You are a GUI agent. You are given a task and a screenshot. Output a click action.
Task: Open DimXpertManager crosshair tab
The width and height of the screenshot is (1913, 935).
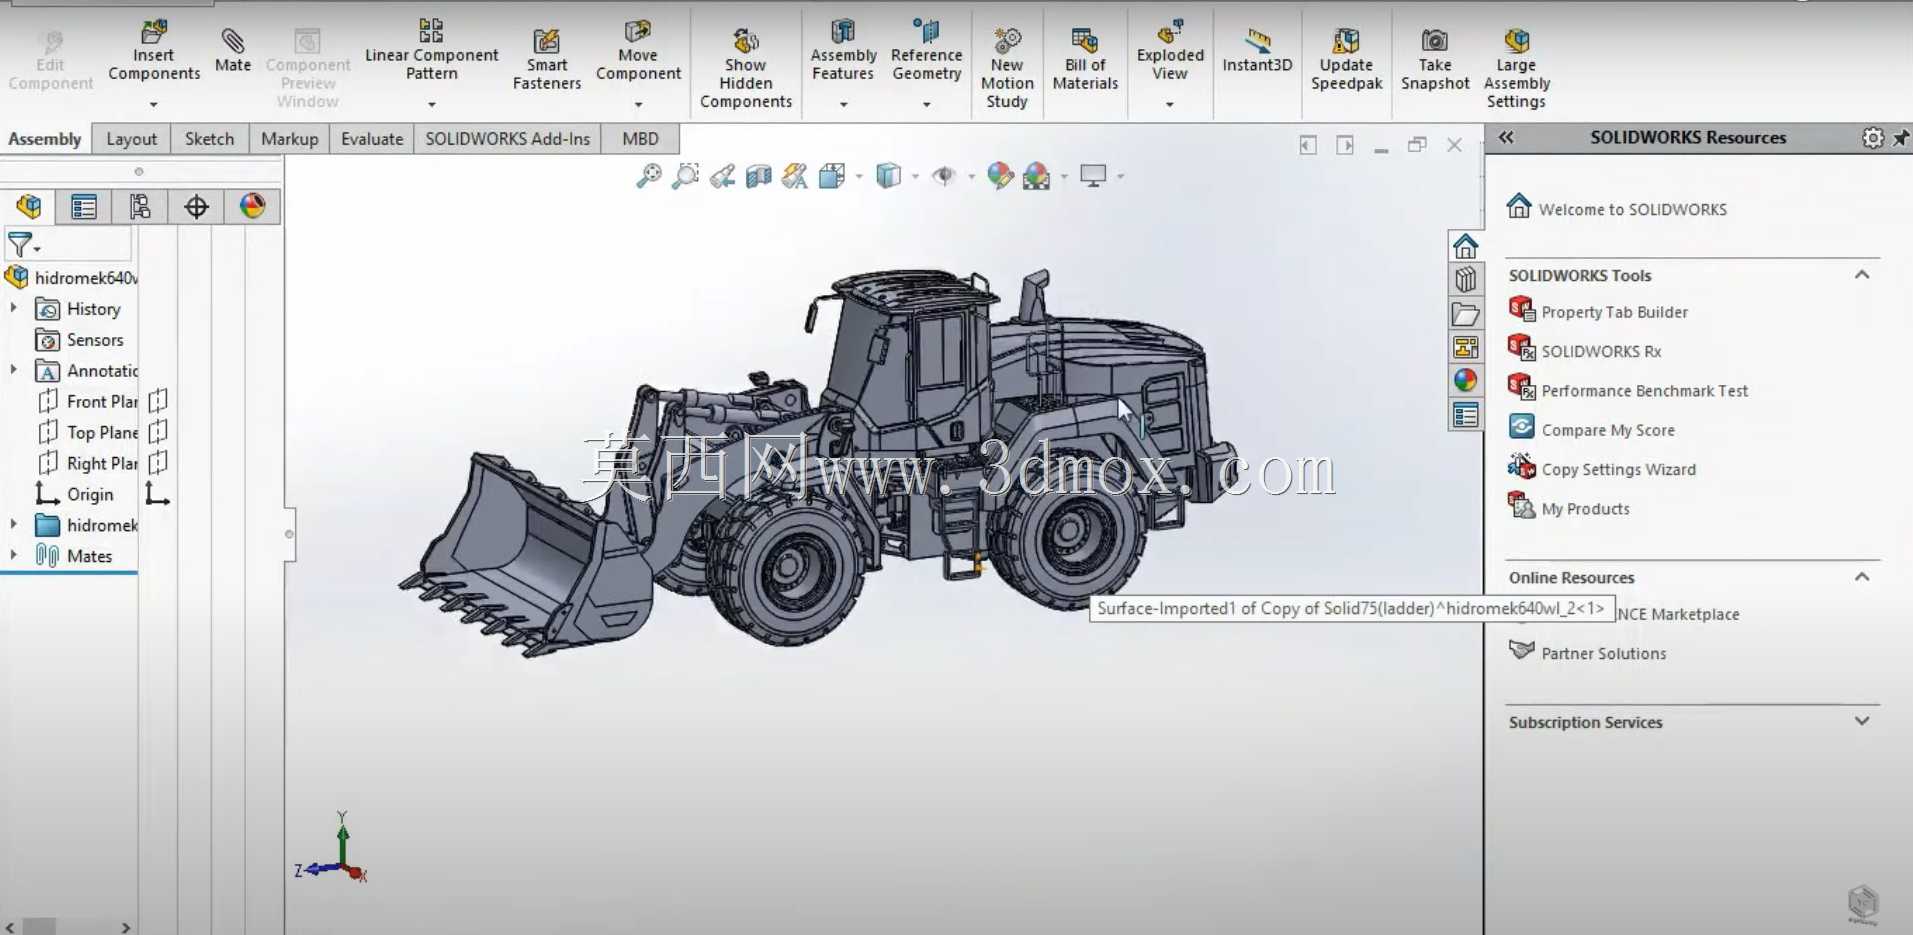click(196, 206)
